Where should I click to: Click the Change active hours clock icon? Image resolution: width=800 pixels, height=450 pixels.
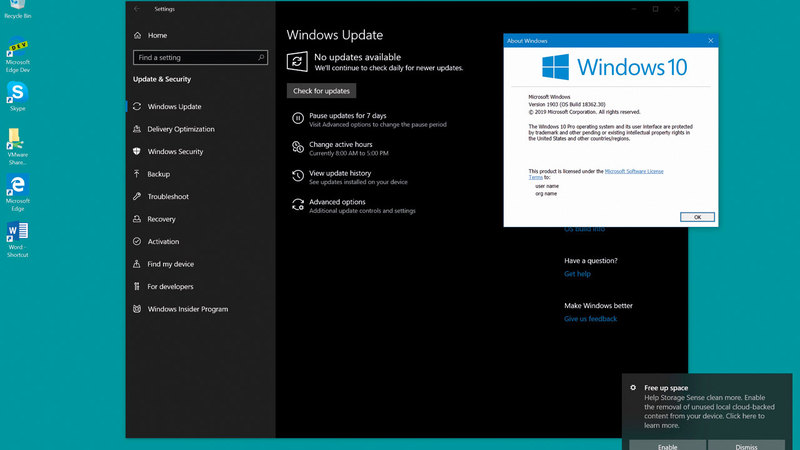pyautogui.click(x=297, y=148)
